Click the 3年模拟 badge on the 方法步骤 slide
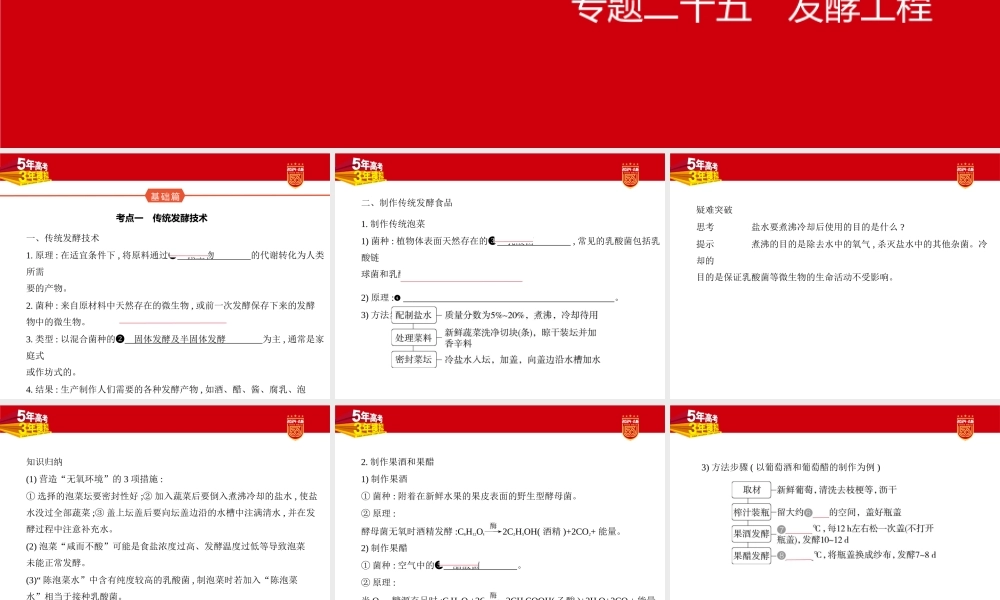Screen dimensions: 1000x600 click(x=700, y=430)
